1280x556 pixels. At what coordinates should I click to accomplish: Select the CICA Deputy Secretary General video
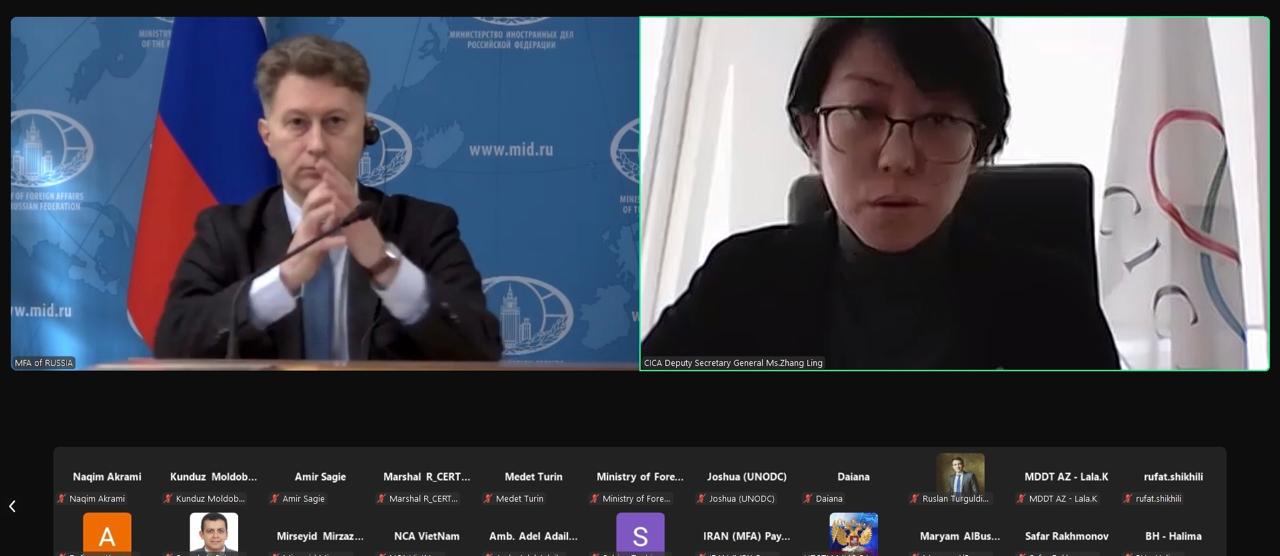click(954, 192)
